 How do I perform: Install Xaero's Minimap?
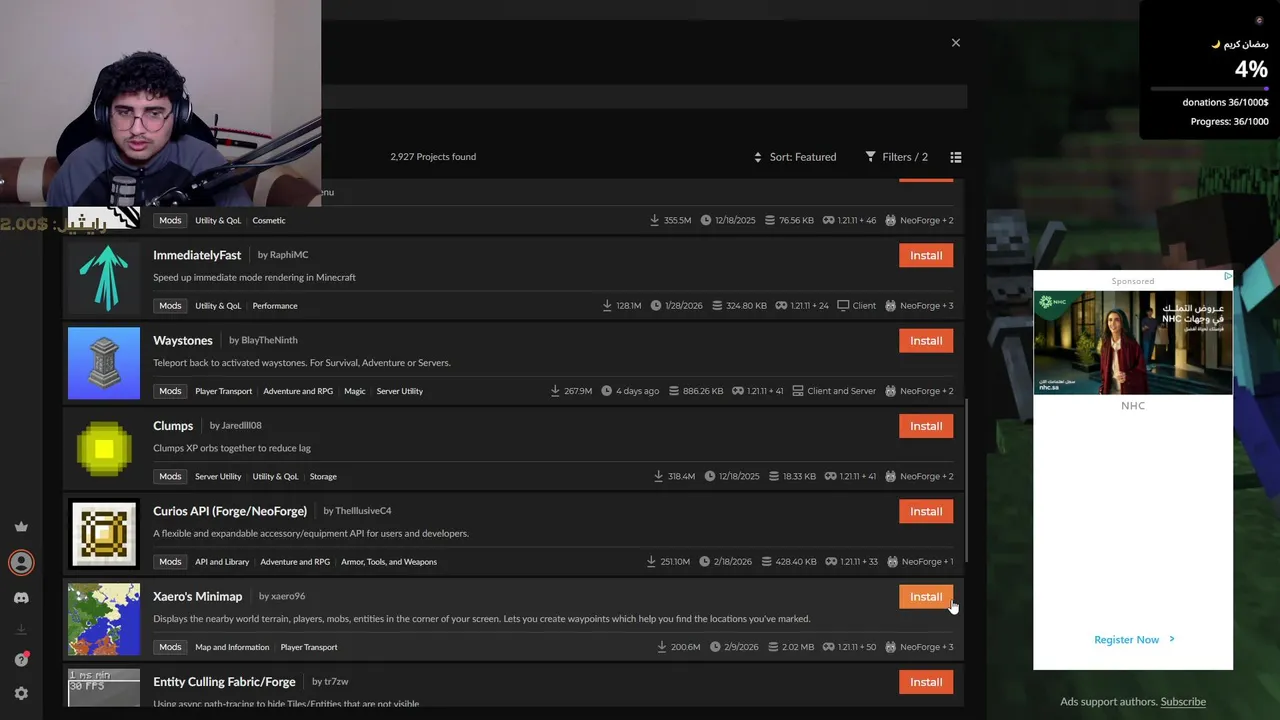[926, 597]
